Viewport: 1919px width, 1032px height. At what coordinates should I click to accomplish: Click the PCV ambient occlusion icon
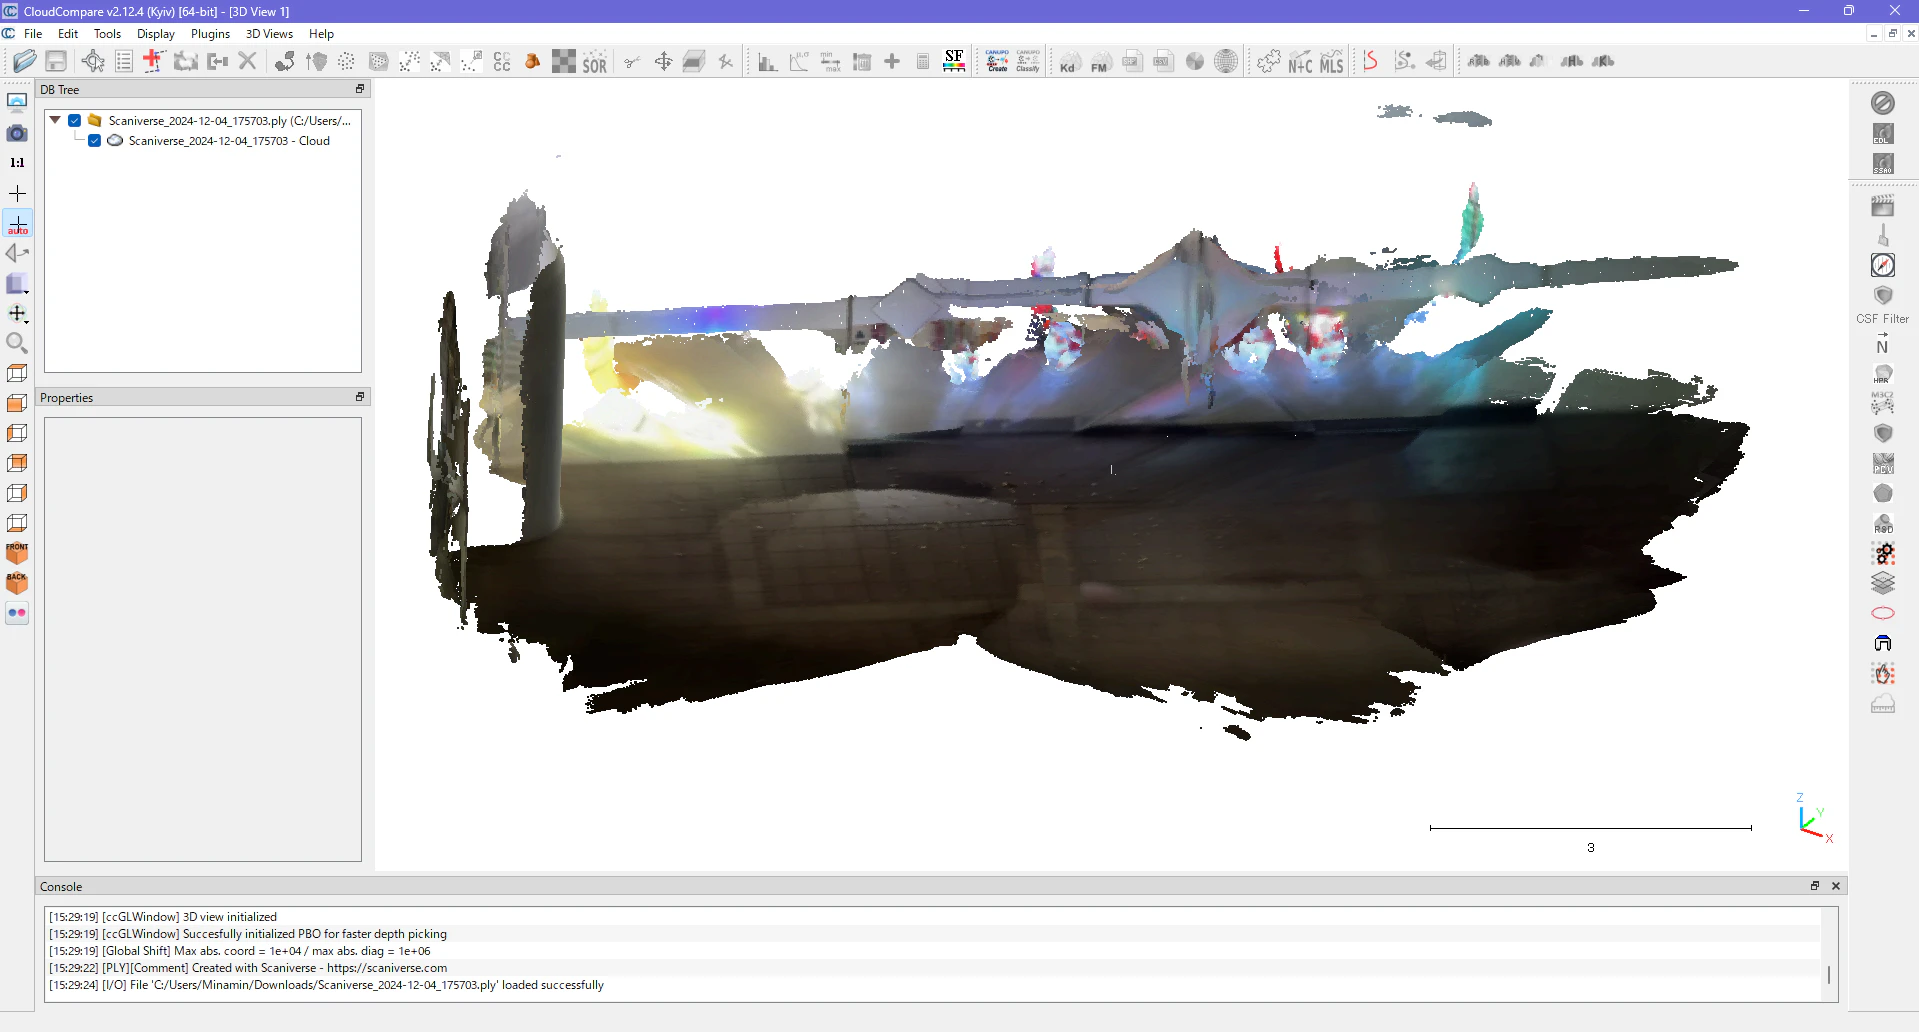click(1883, 463)
